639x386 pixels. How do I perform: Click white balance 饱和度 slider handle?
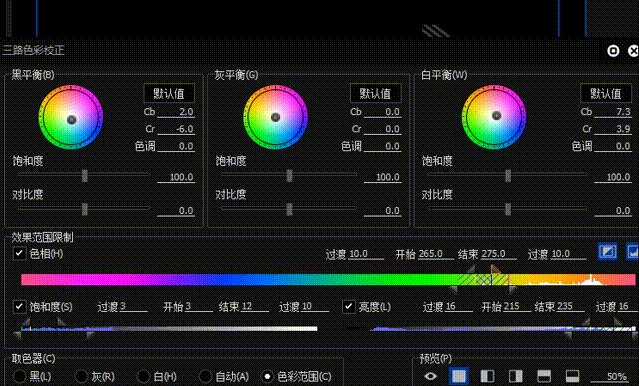[x=508, y=176]
